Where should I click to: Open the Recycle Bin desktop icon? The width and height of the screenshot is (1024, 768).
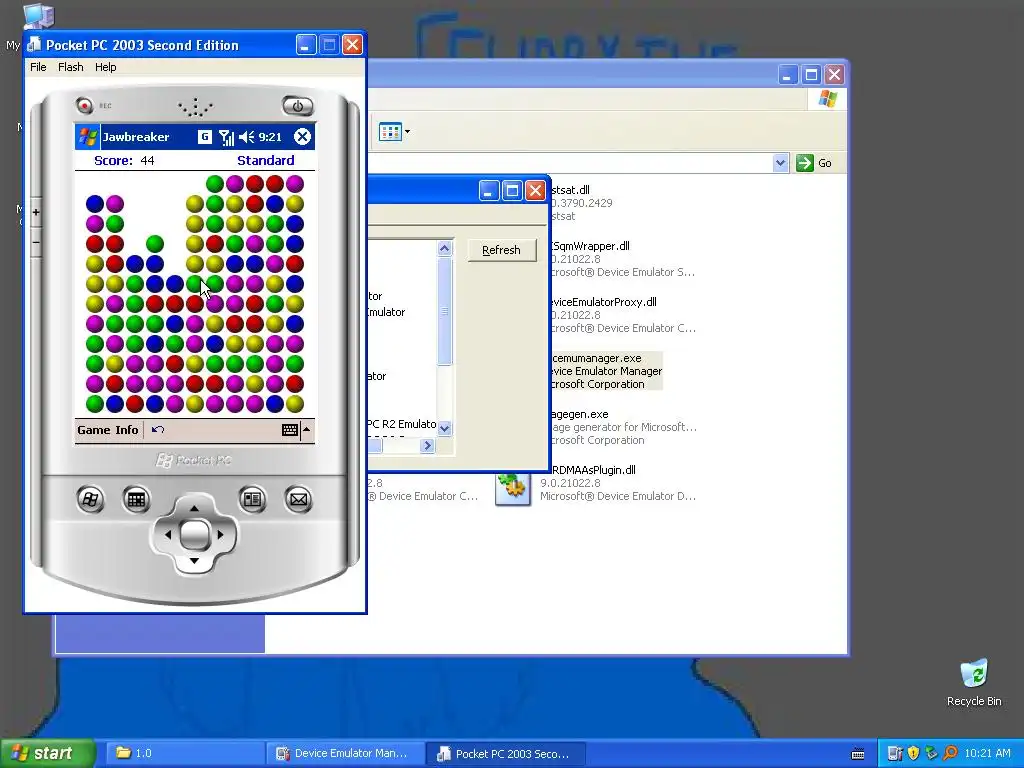point(974,683)
